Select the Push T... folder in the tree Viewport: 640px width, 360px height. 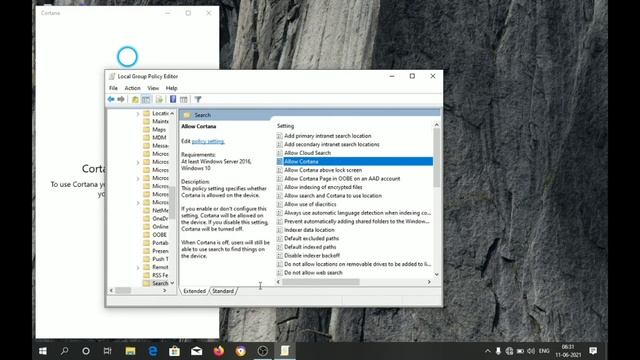[156, 259]
